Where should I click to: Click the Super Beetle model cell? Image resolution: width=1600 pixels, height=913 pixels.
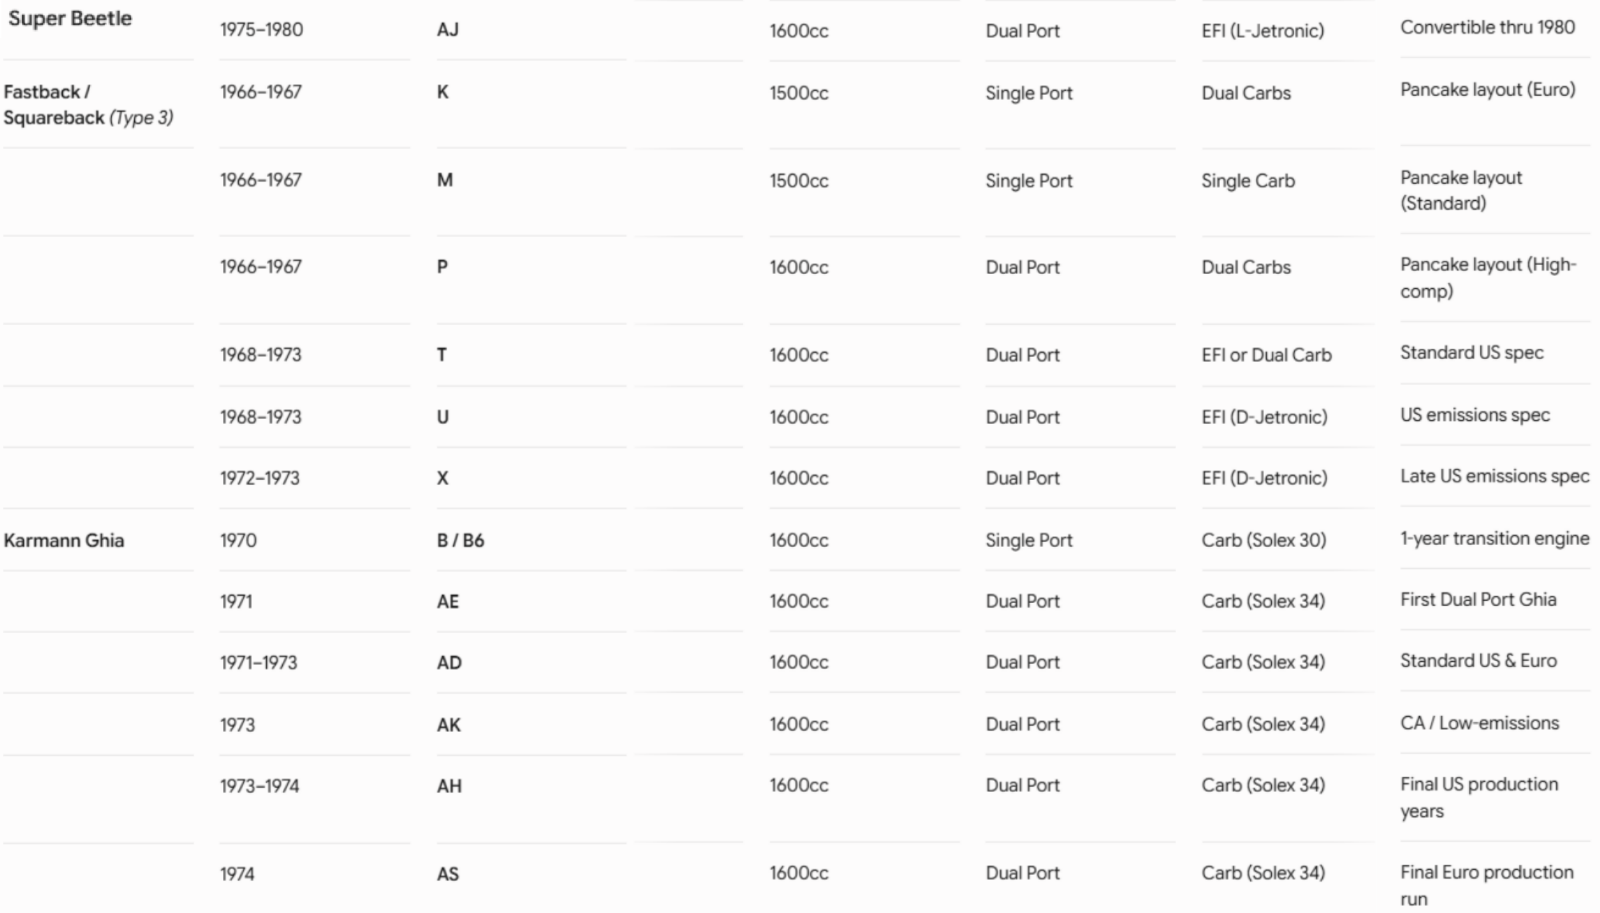point(70,18)
